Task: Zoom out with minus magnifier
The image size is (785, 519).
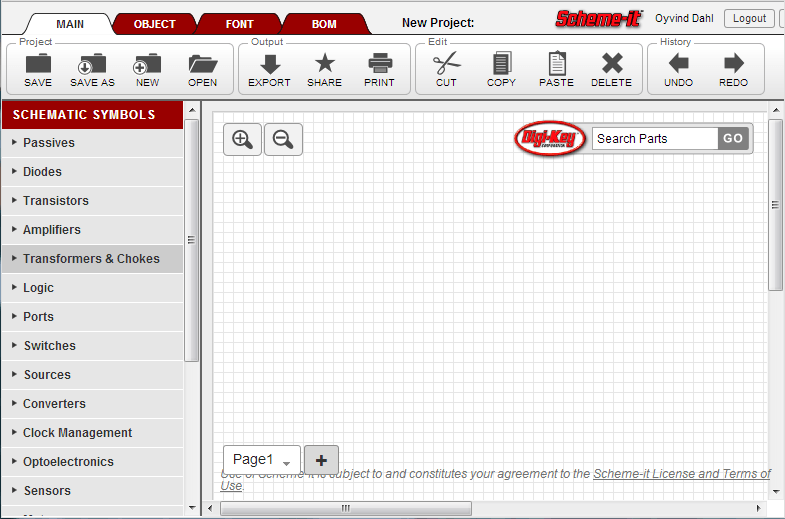Action: click(x=283, y=140)
